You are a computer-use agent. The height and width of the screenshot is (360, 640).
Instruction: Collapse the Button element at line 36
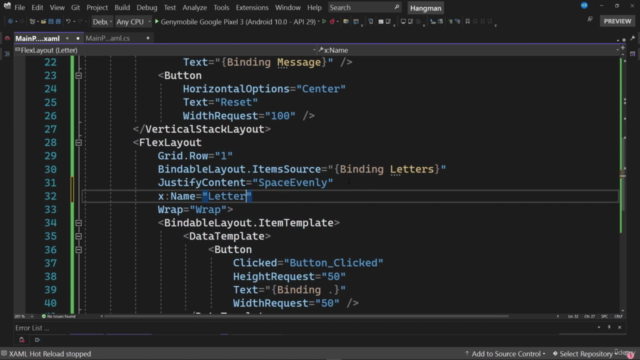[78, 250]
